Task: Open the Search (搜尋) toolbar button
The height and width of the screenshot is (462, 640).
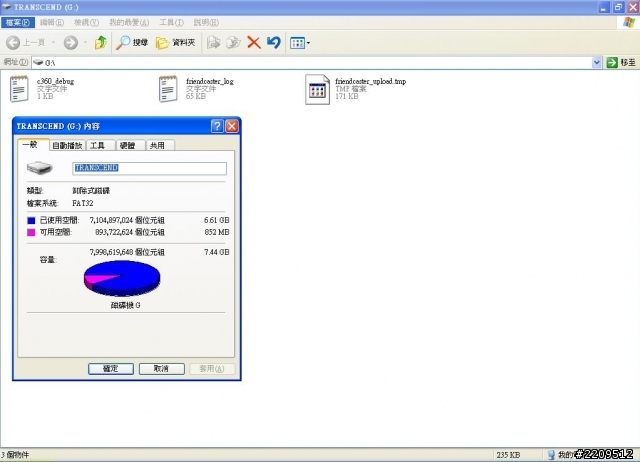Action: (132, 42)
